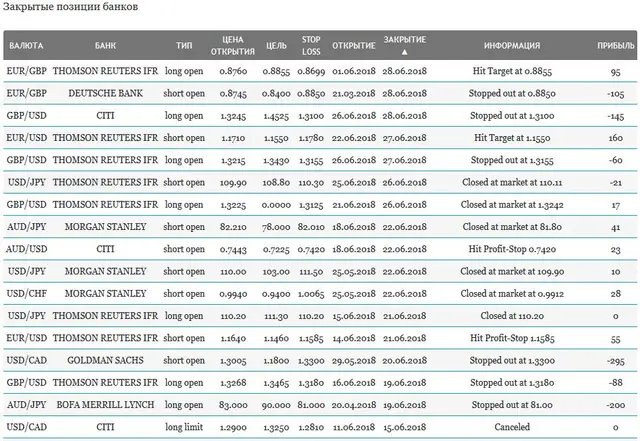This screenshot has height=441, width=640.
Task: Sort table by ТИП column header
Action: (184, 45)
